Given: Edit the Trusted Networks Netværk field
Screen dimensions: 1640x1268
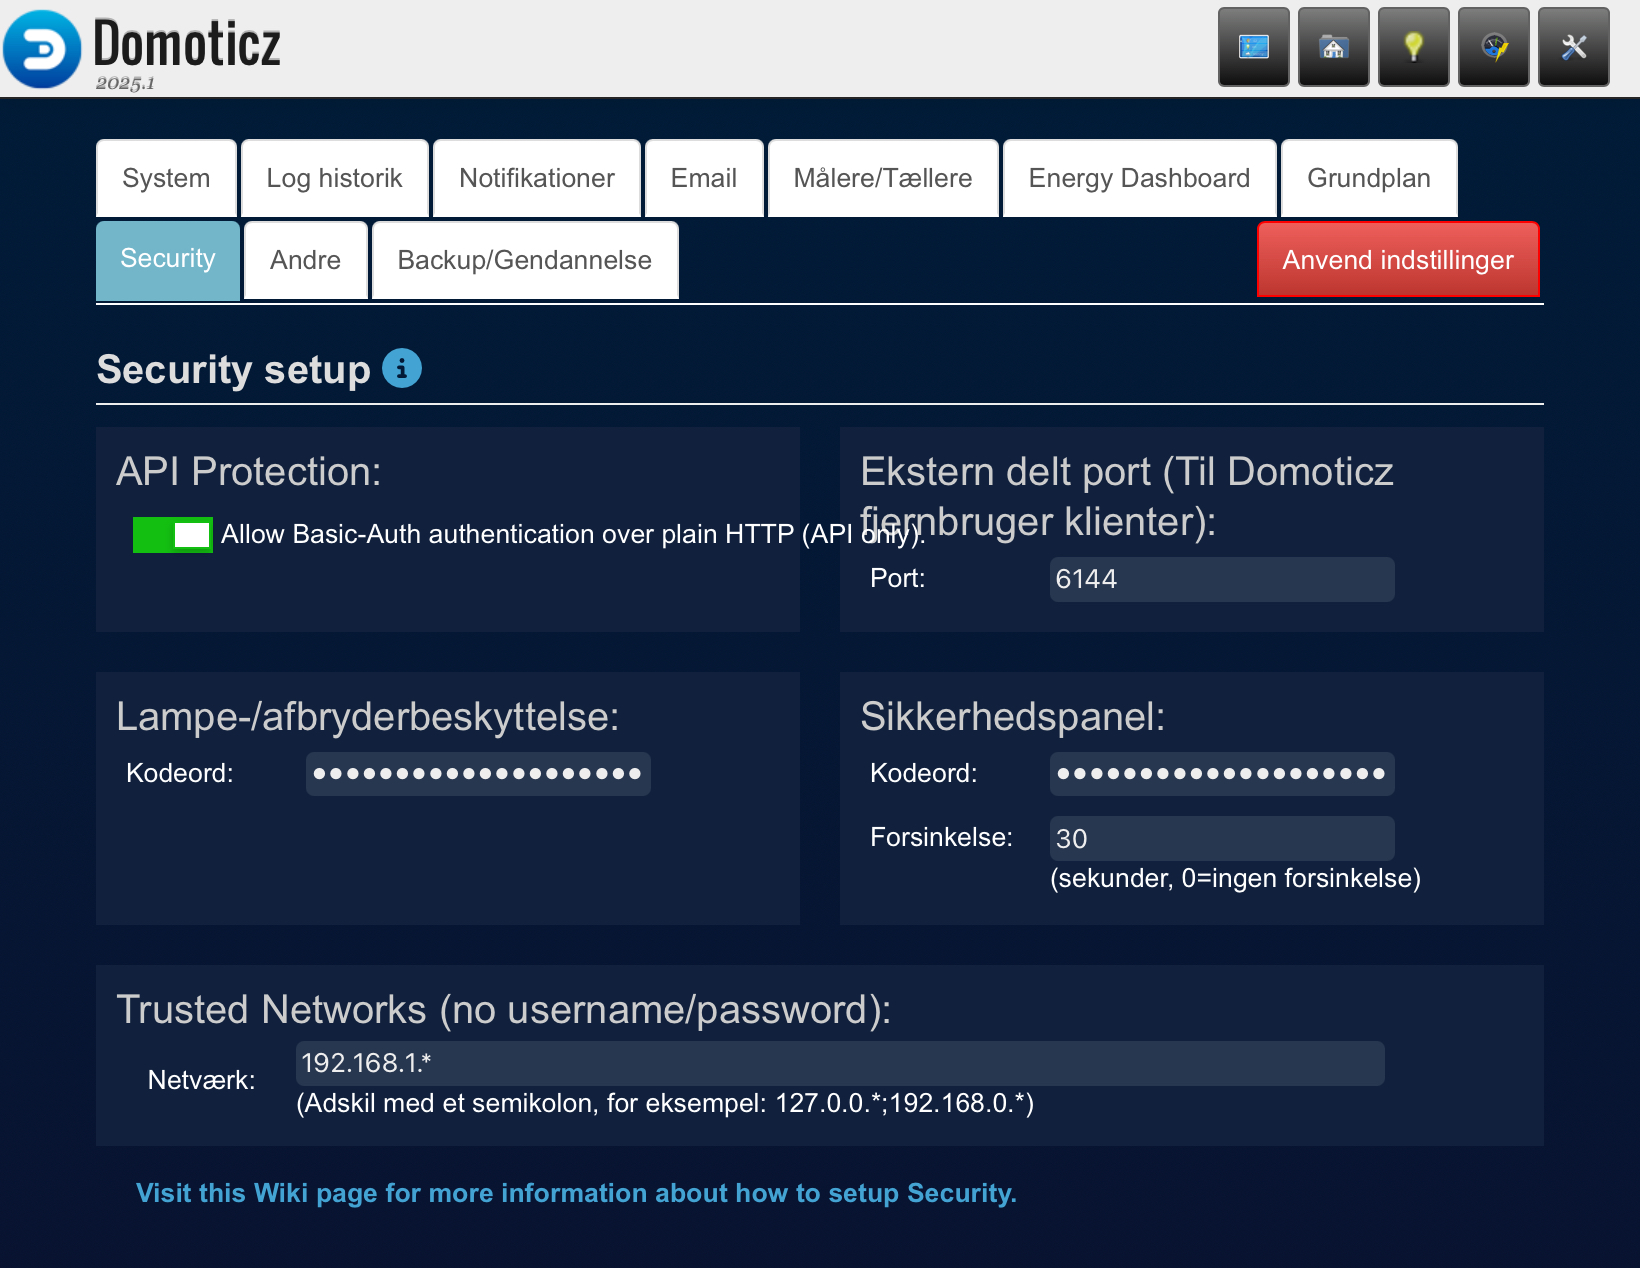Looking at the screenshot, I should [x=839, y=1063].
